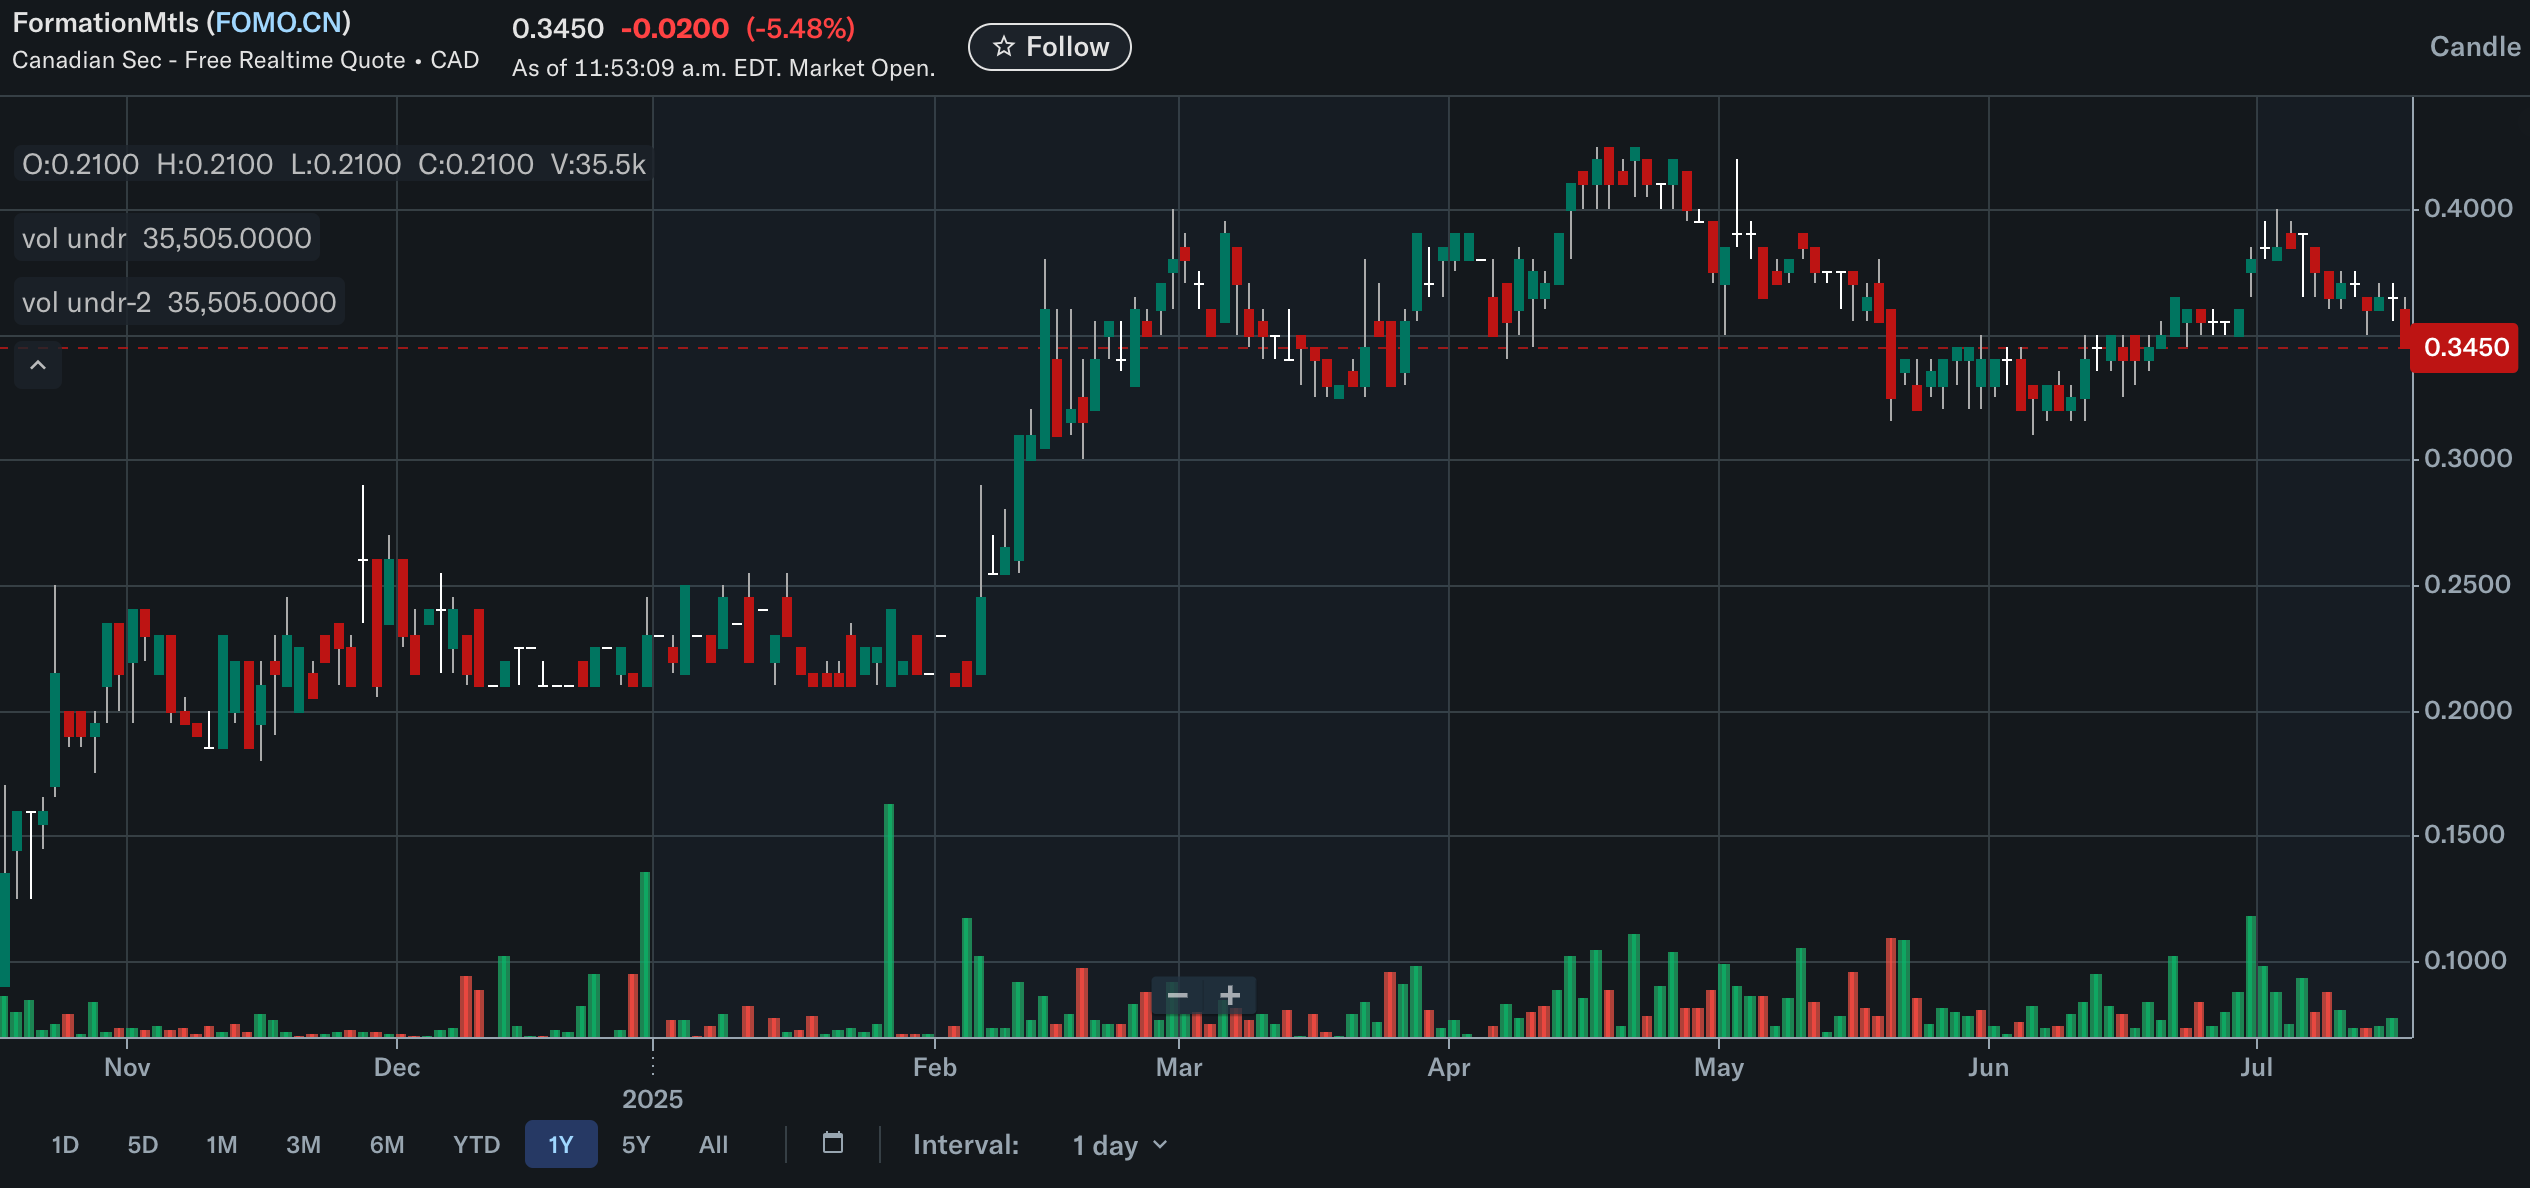This screenshot has width=2530, height=1188.
Task: Click the selected 1Y range button
Action: tap(561, 1145)
